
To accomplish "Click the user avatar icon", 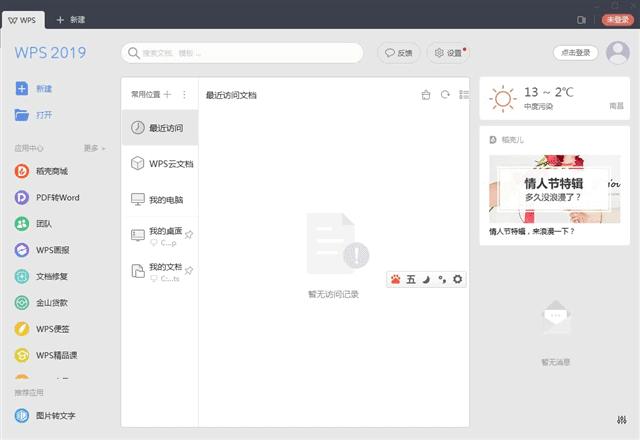I will click(x=618, y=53).
